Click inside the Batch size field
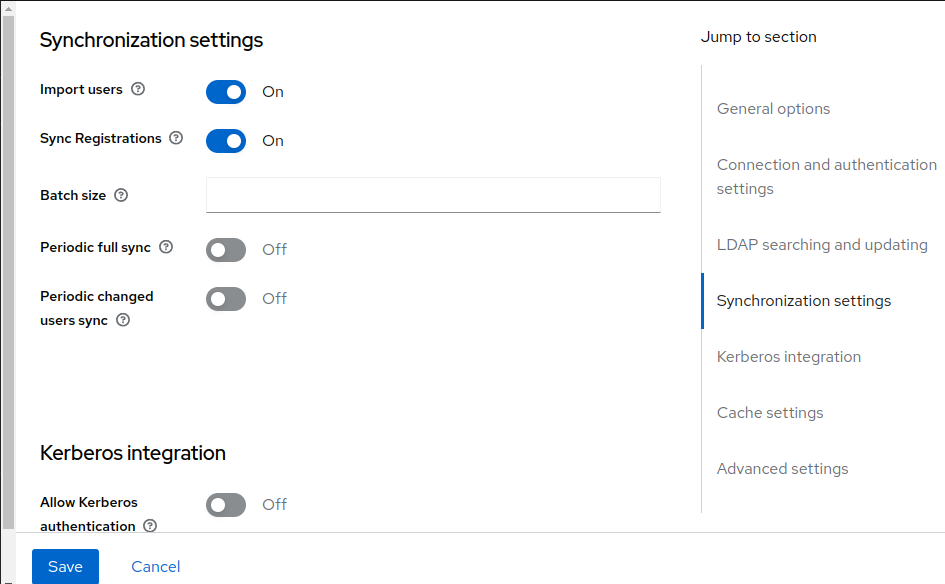The height and width of the screenshot is (584, 945). pyautogui.click(x=432, y=195)
